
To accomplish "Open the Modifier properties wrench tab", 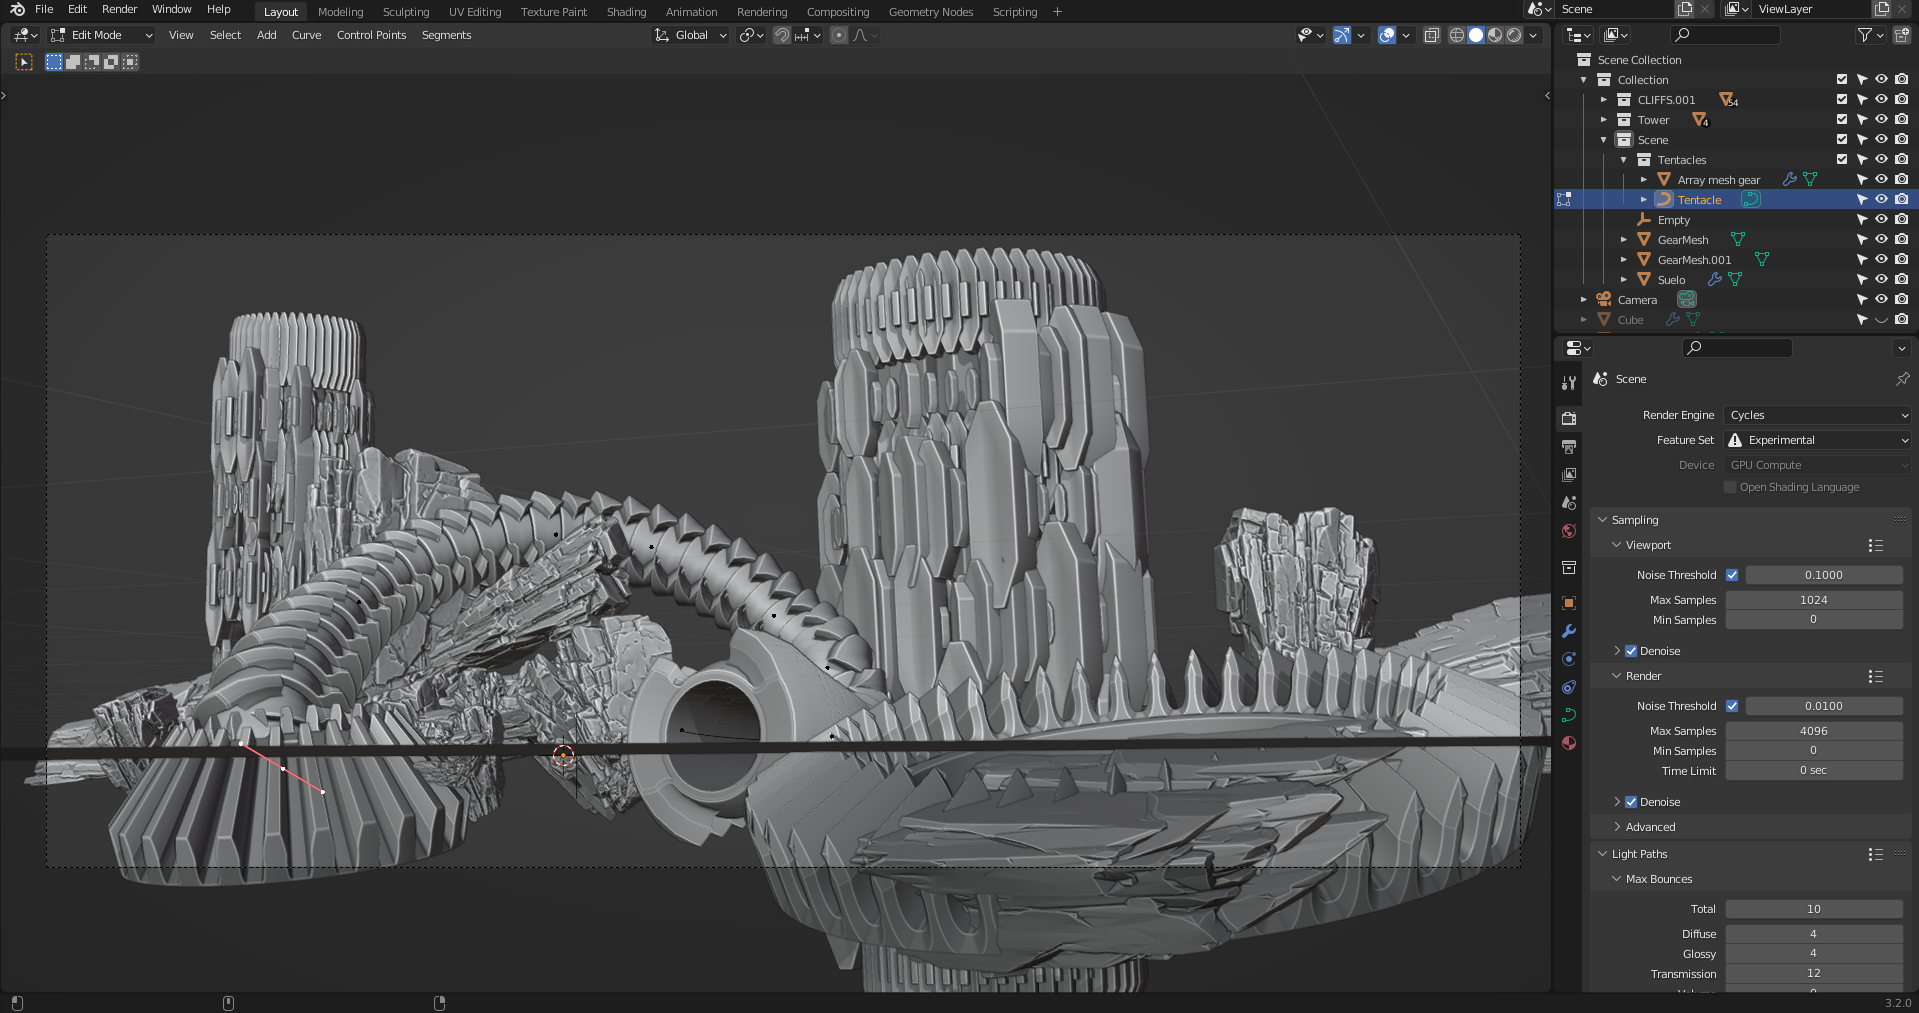I will point(1568,631).
